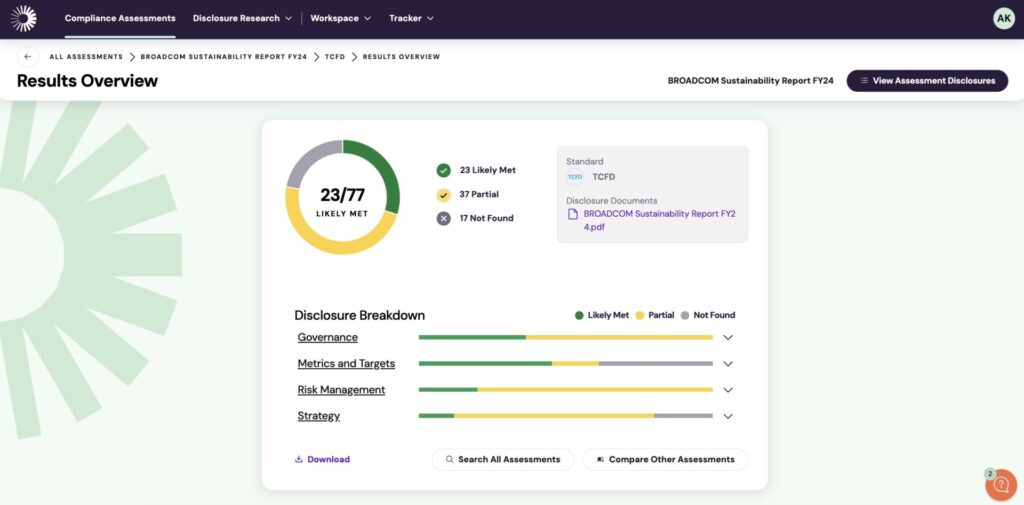
Task: Expand the Governance breakdown row
Action: 728,338
